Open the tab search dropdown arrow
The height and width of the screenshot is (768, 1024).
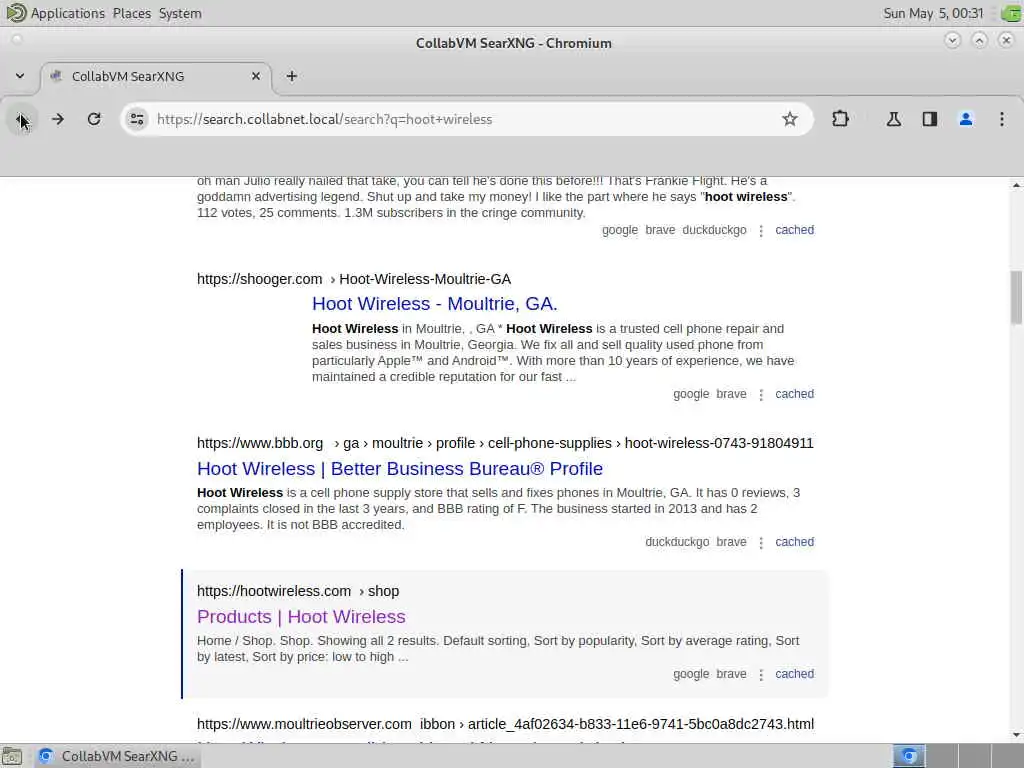(x=20, y=76)
